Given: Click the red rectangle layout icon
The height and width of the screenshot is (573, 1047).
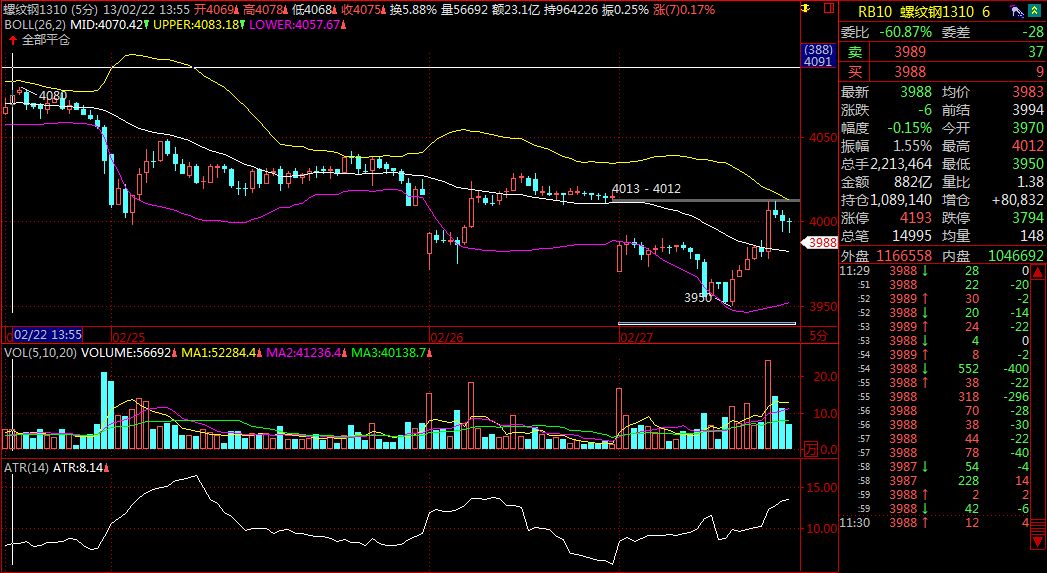Looking at the screenshot, I should pos(829,9).
